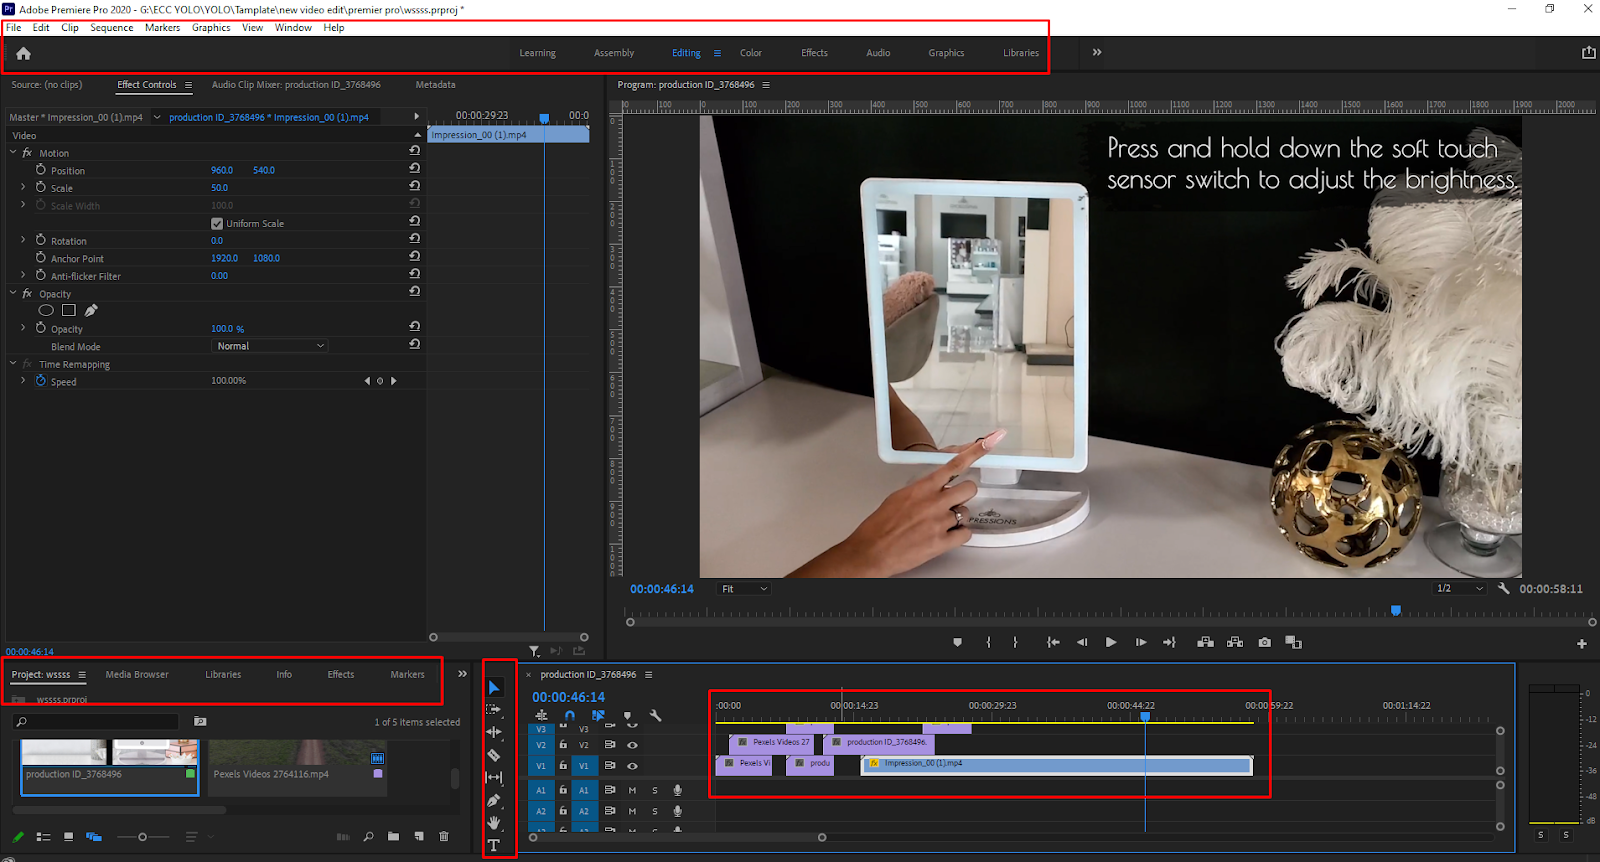Open the Color workspace
The width and height of the screenshot is (1600, 862).
(x=750, y=53)
